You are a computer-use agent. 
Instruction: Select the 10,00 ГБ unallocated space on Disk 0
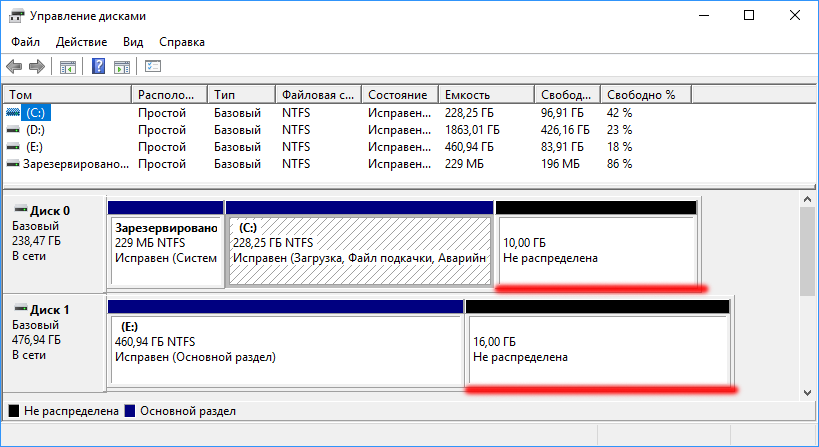pos(595,250)
